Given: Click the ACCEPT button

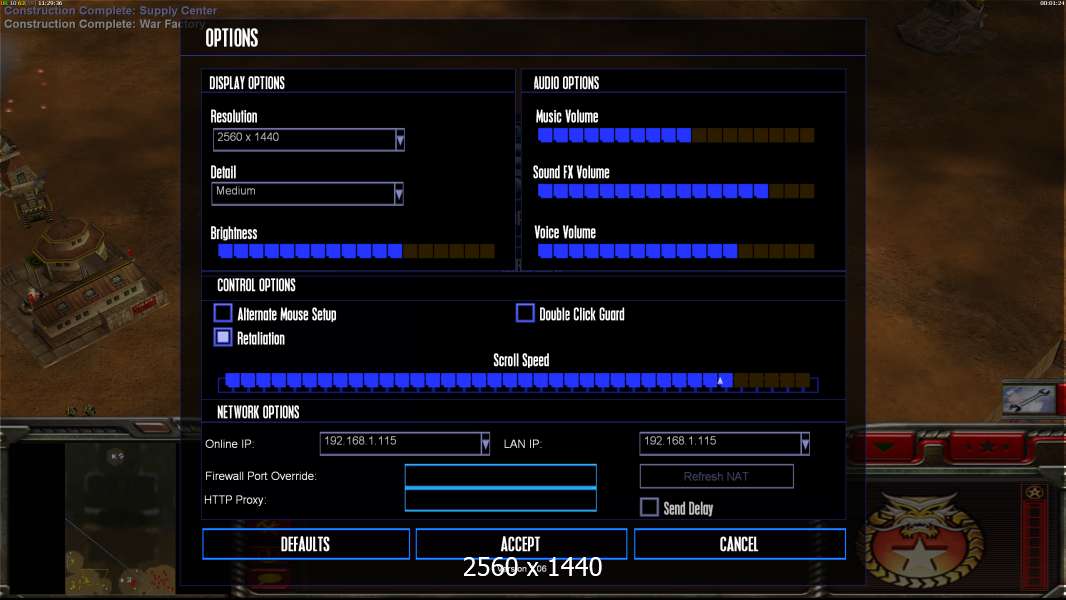Looking at the screenshot, I should pos(521,544).
